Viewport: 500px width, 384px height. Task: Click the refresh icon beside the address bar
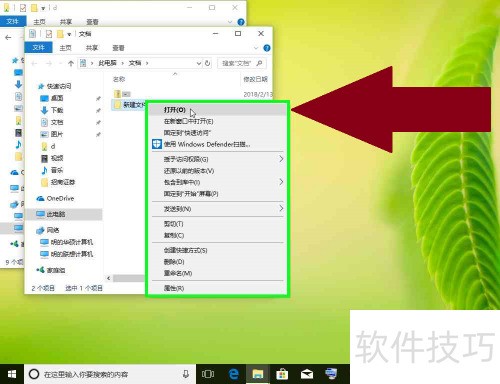207,63
